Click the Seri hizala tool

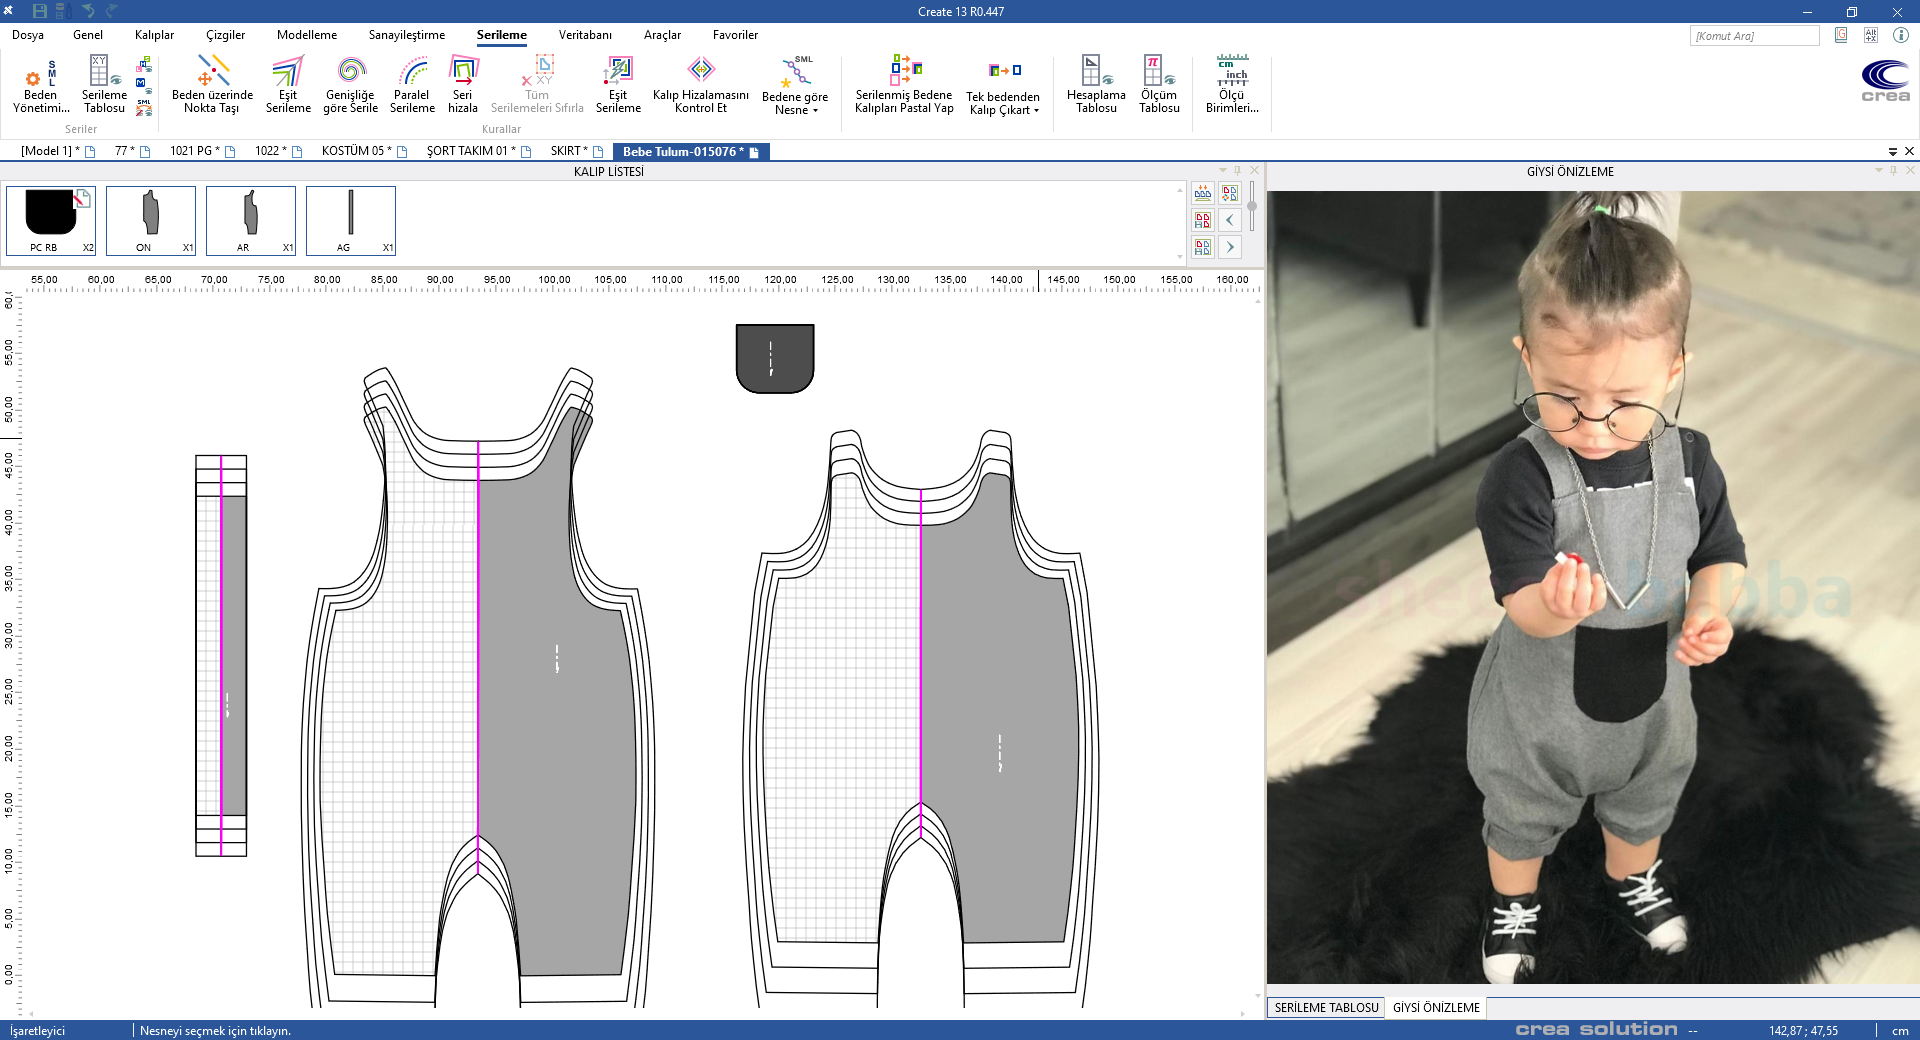coord(462,85)
